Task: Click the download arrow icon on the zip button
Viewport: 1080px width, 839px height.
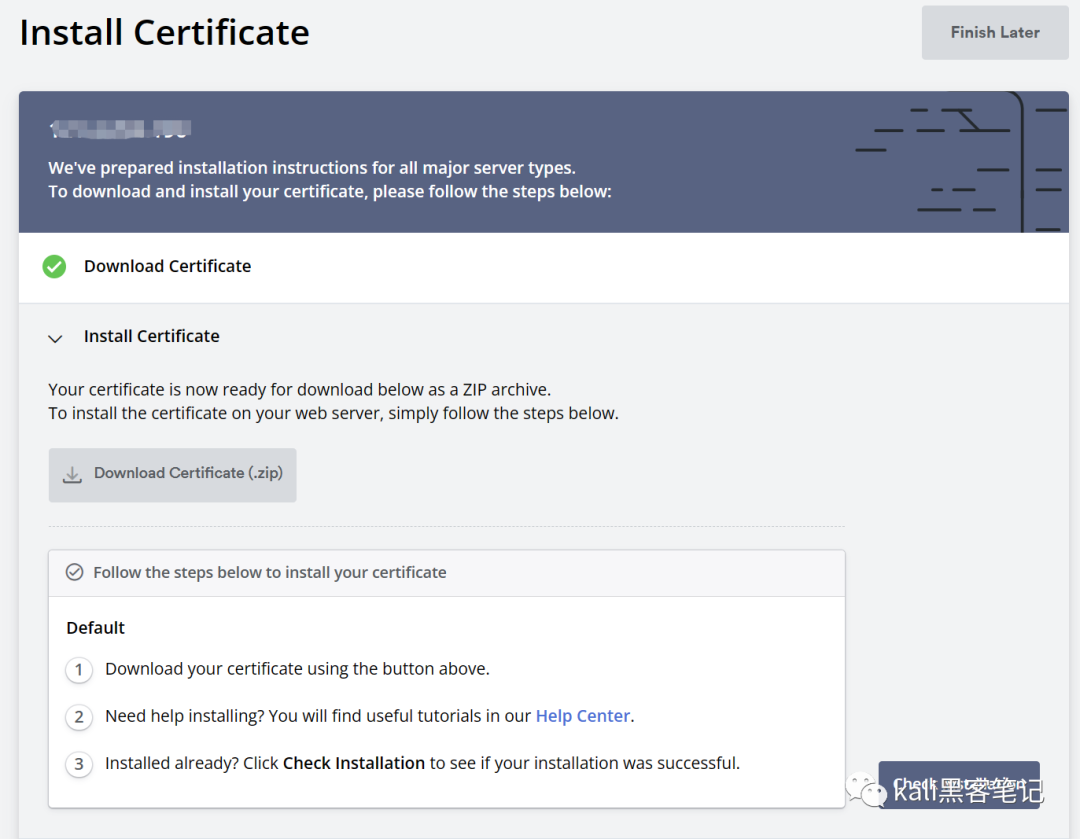Action: [x=72, y=475]
